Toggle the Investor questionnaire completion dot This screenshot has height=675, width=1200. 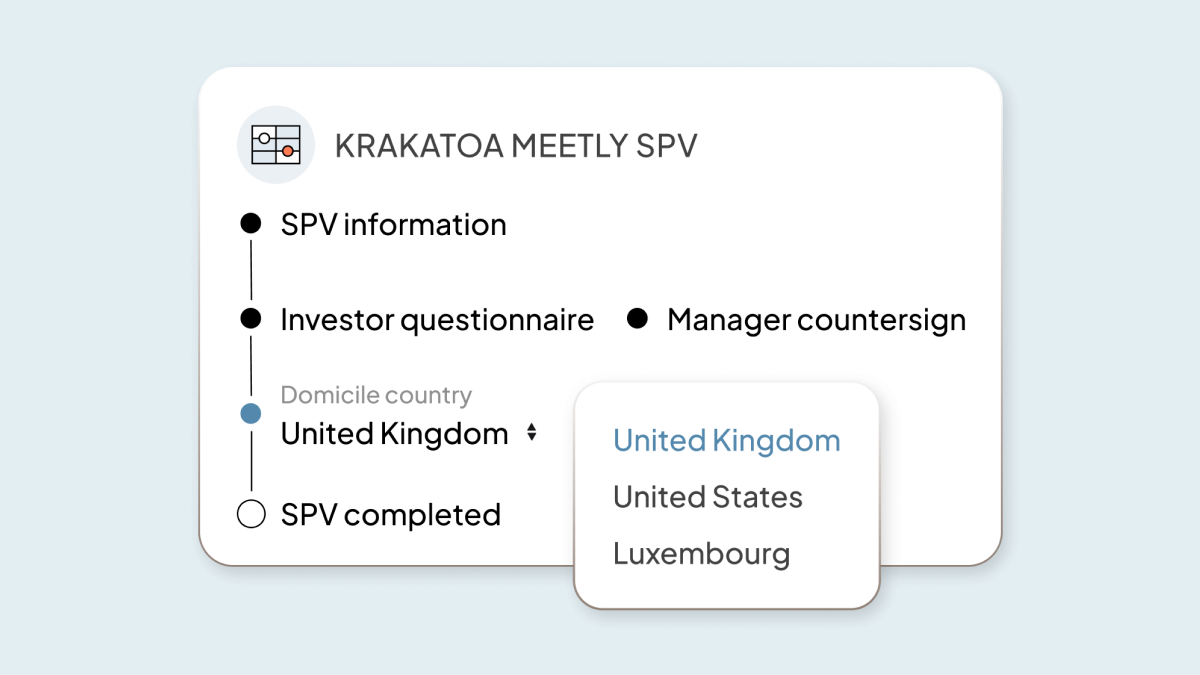[250, 319]
